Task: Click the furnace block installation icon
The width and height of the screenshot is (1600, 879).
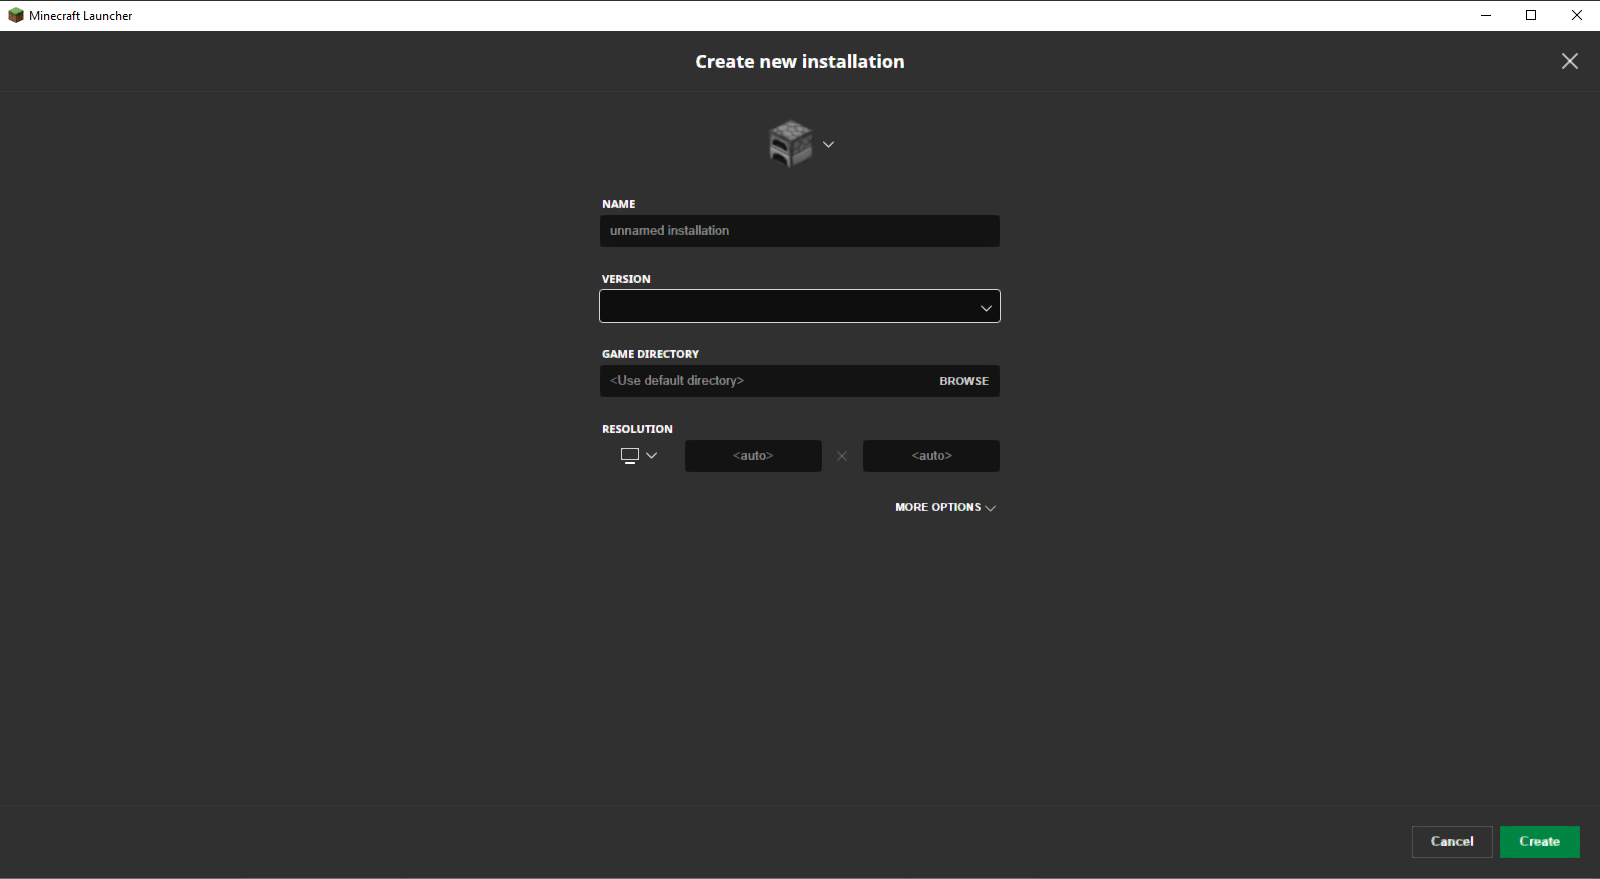Action: point(790,144)
